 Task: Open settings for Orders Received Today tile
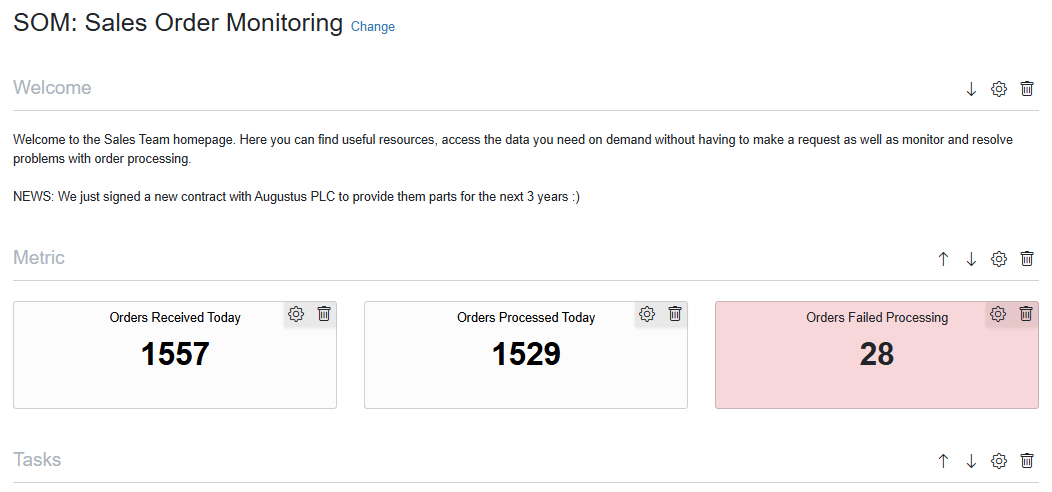click(296, 313)
